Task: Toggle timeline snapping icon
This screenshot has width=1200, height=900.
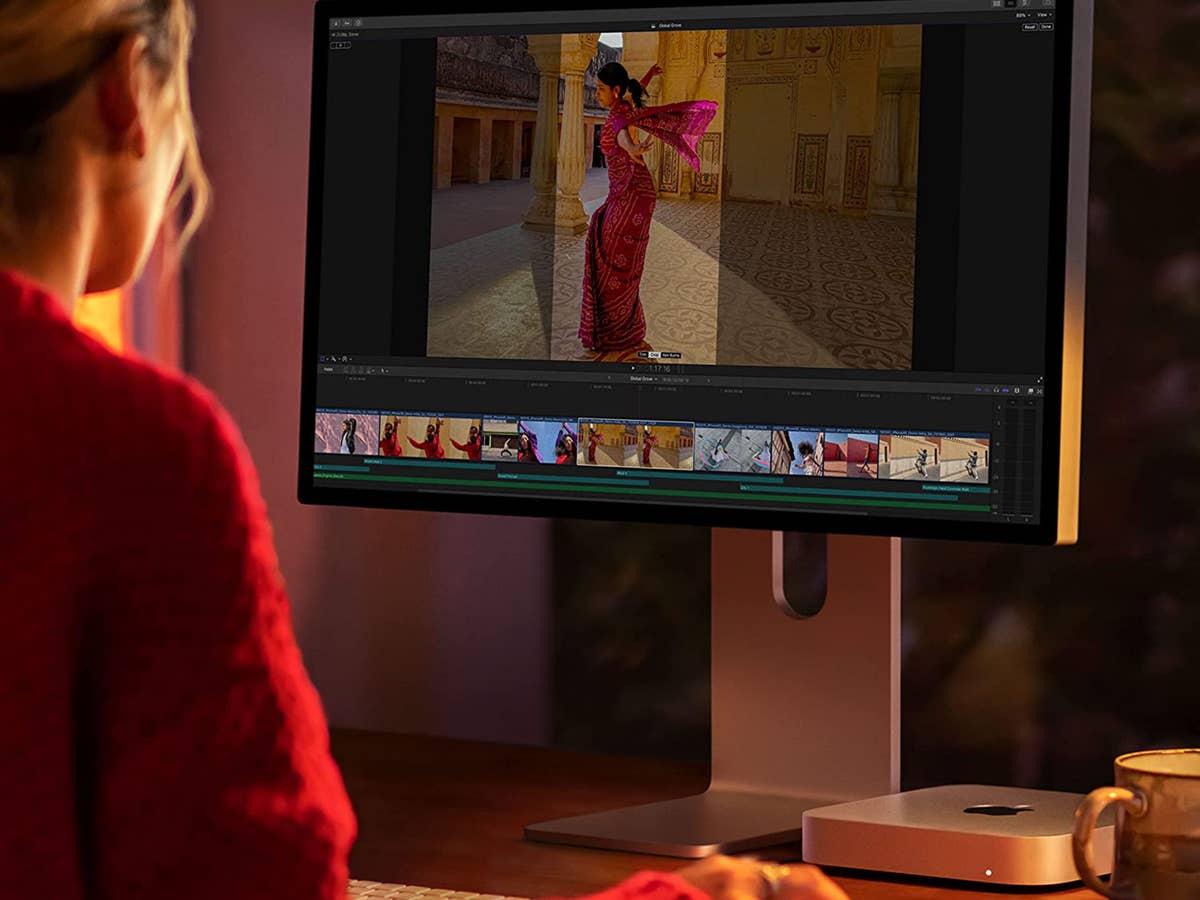Action: tap(1004, 390)
